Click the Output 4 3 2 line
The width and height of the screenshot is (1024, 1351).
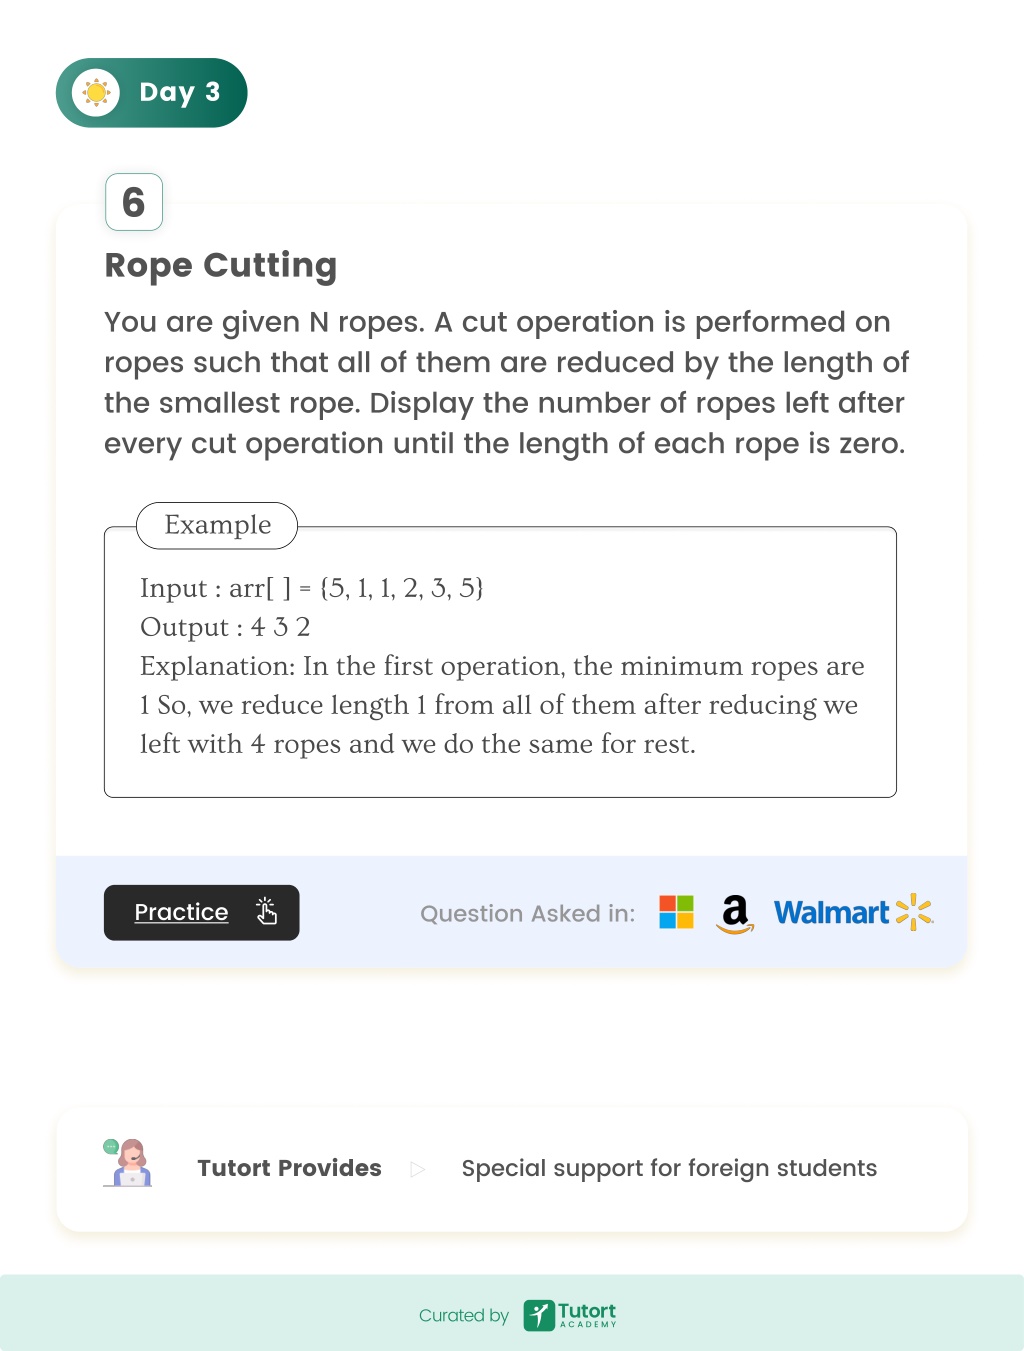[x=225, y=627]
